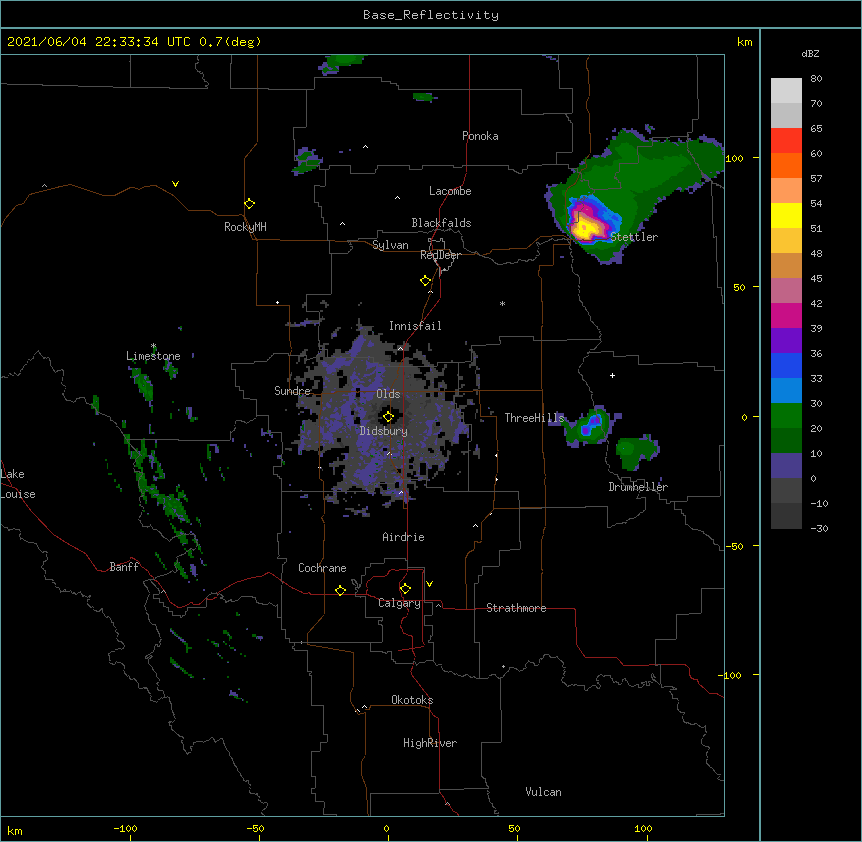
Task: Click the white plus marker north of Drumheller
Action: click(612, 375)
